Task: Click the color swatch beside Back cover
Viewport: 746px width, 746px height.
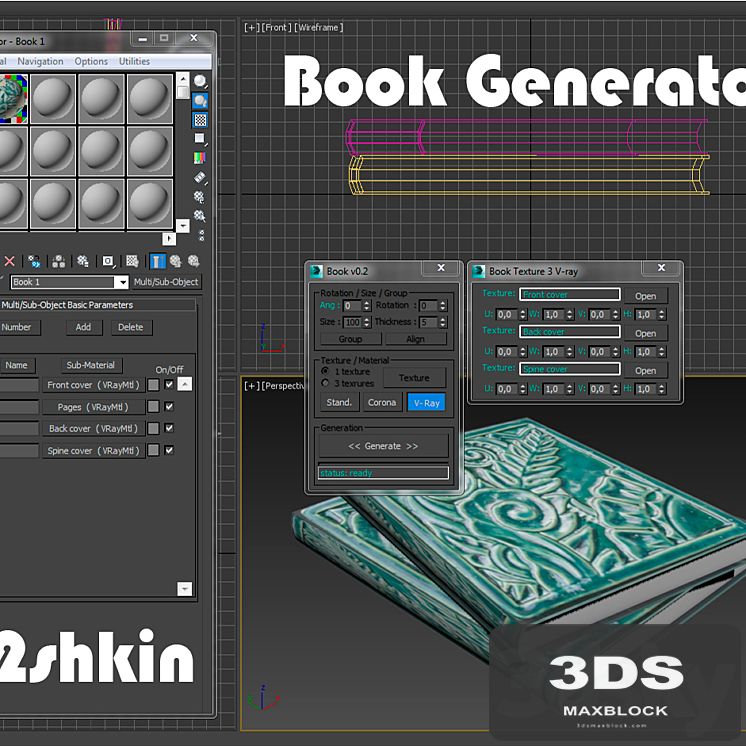Action: tap(153, 428)
